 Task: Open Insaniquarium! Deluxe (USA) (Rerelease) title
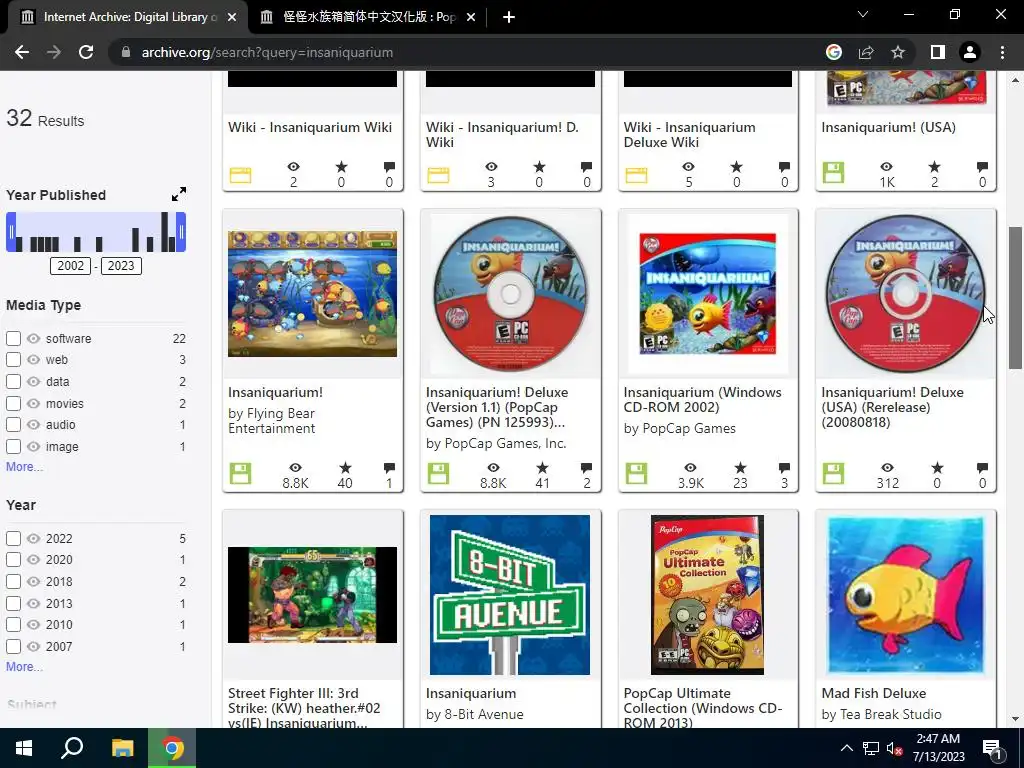tap(893, 407)
